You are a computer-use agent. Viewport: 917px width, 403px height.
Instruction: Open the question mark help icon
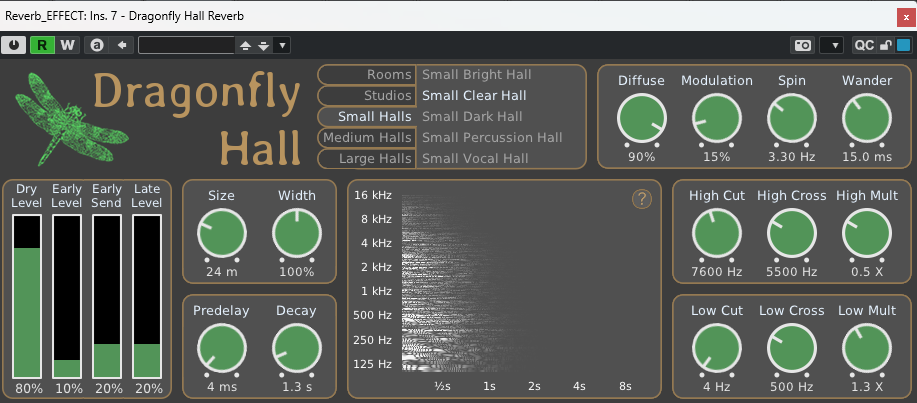point(642,199)
